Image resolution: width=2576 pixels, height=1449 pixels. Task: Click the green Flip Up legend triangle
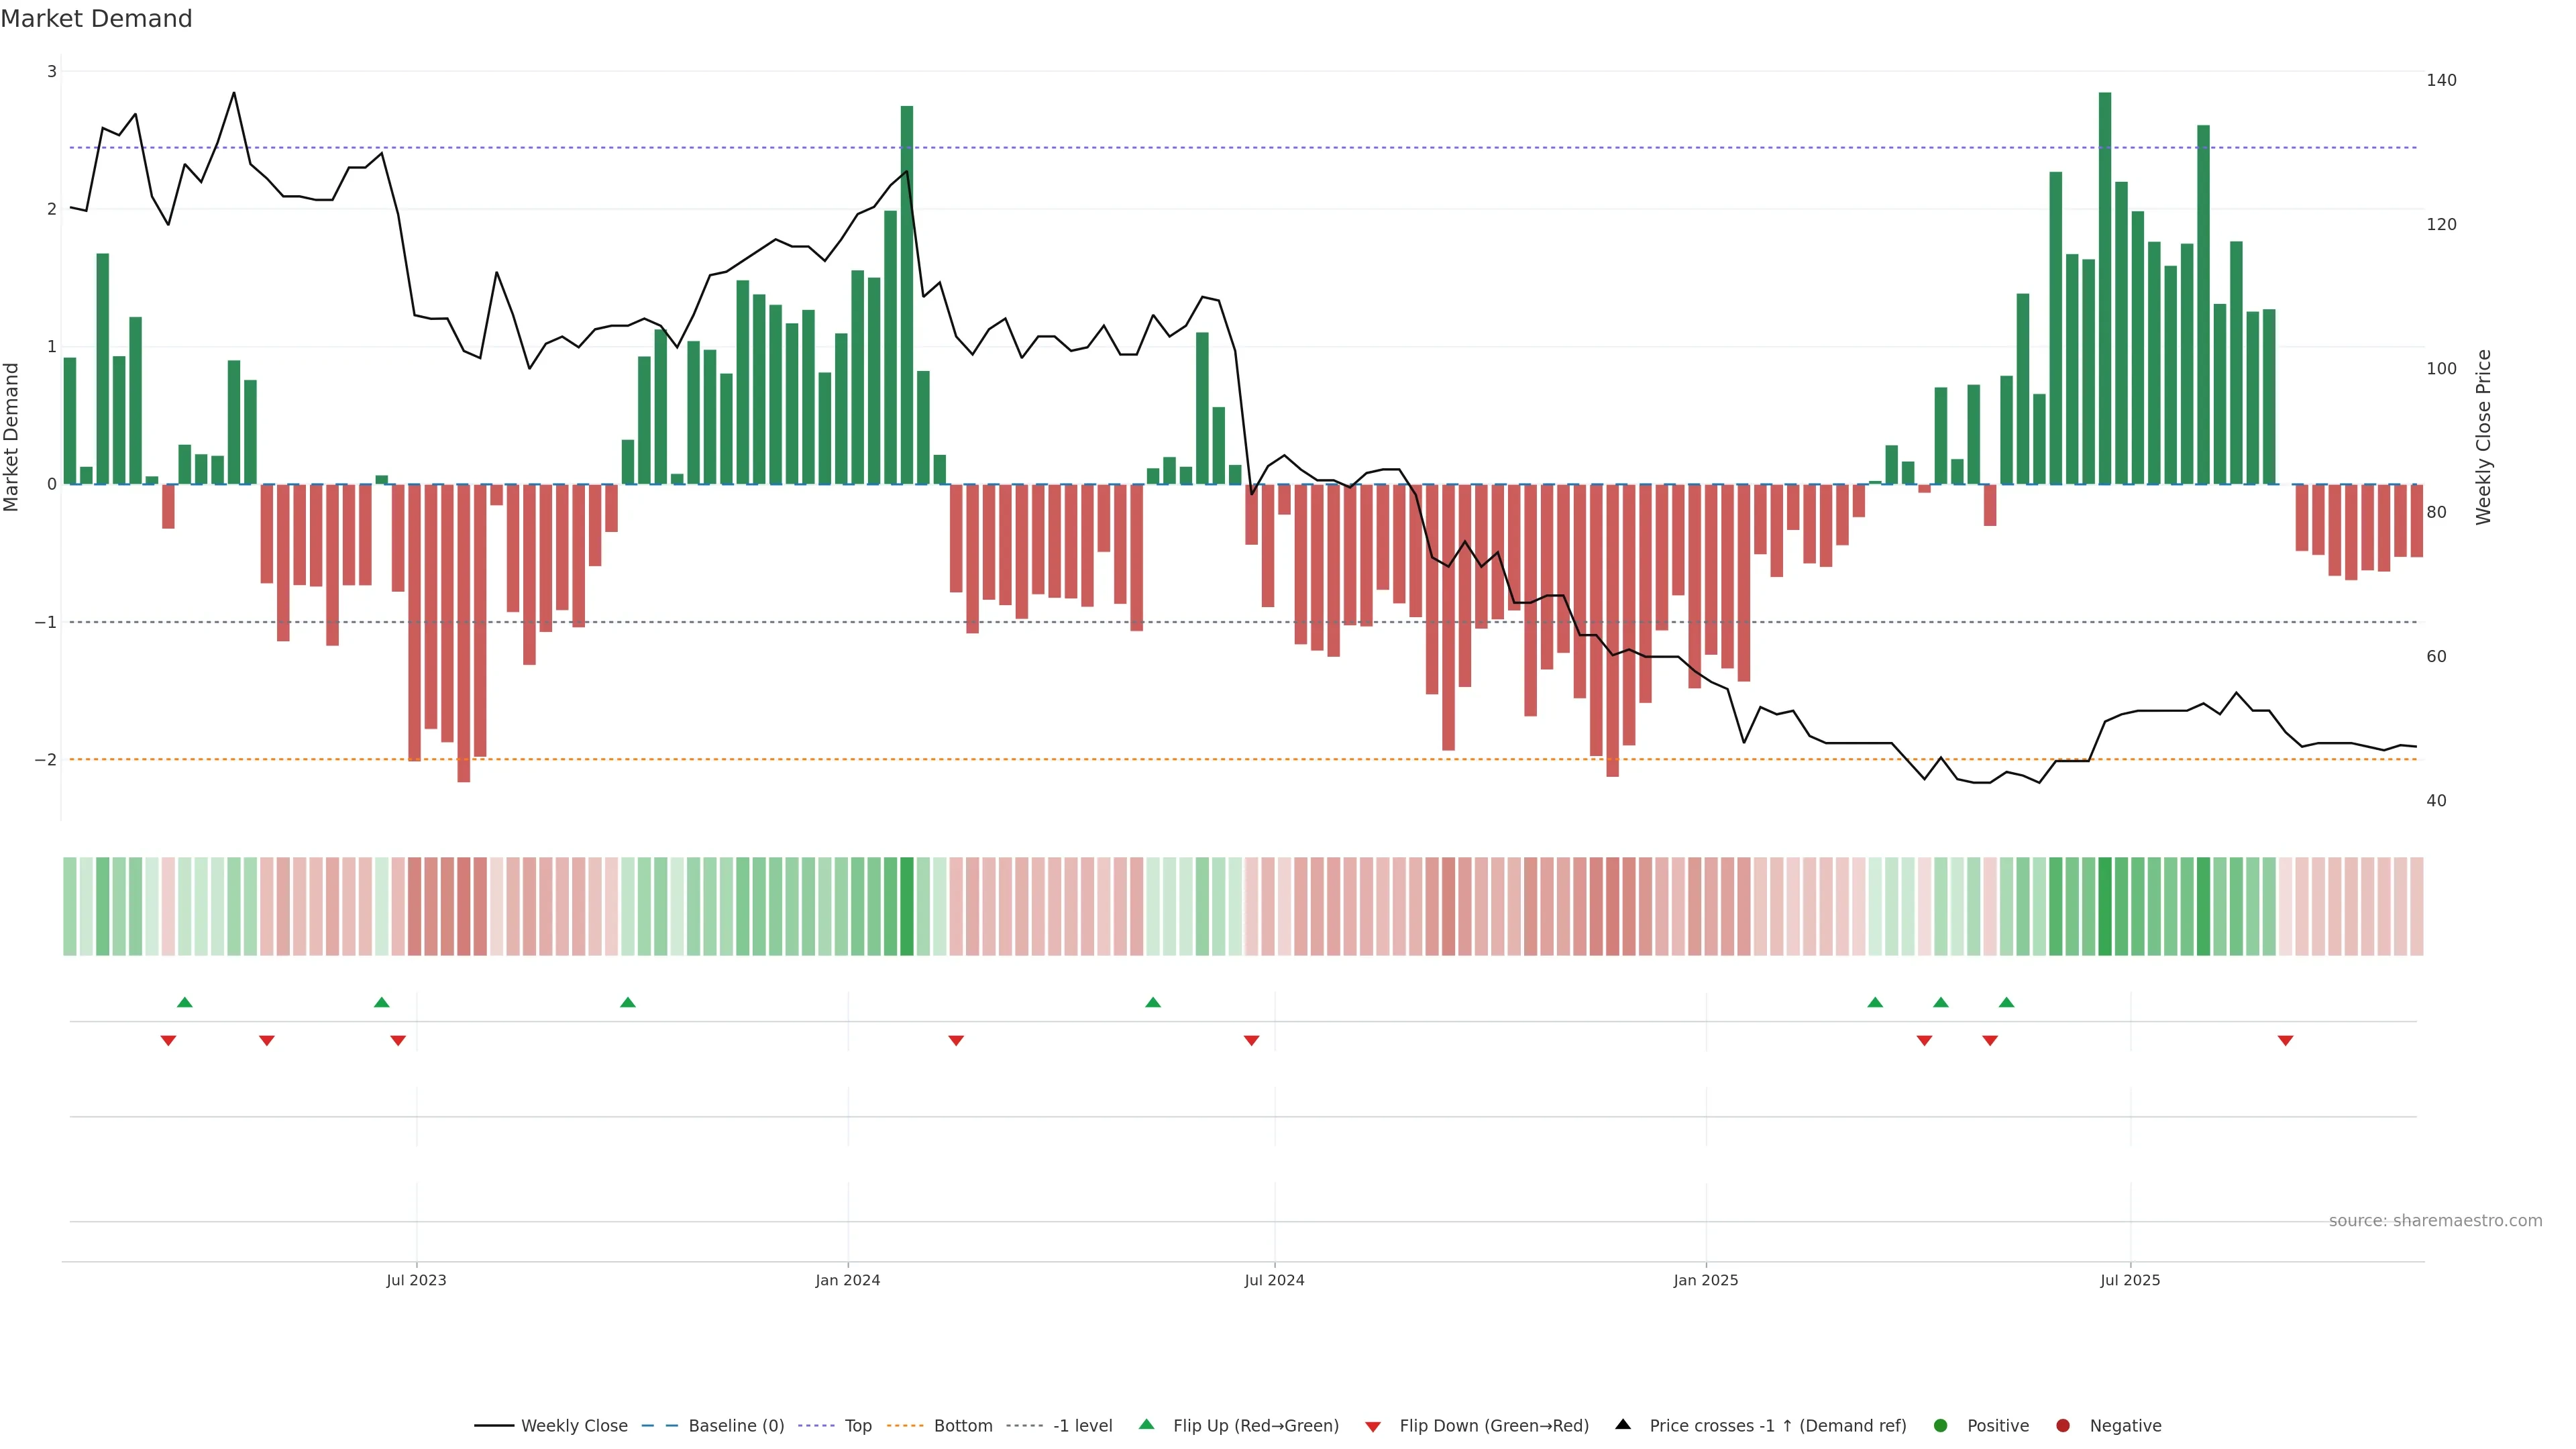tap(1147, 1425)
